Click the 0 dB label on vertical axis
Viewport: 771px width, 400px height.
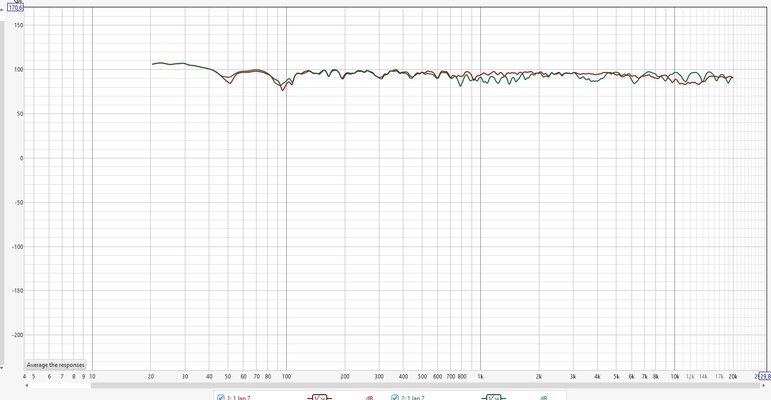coord(21,158)
